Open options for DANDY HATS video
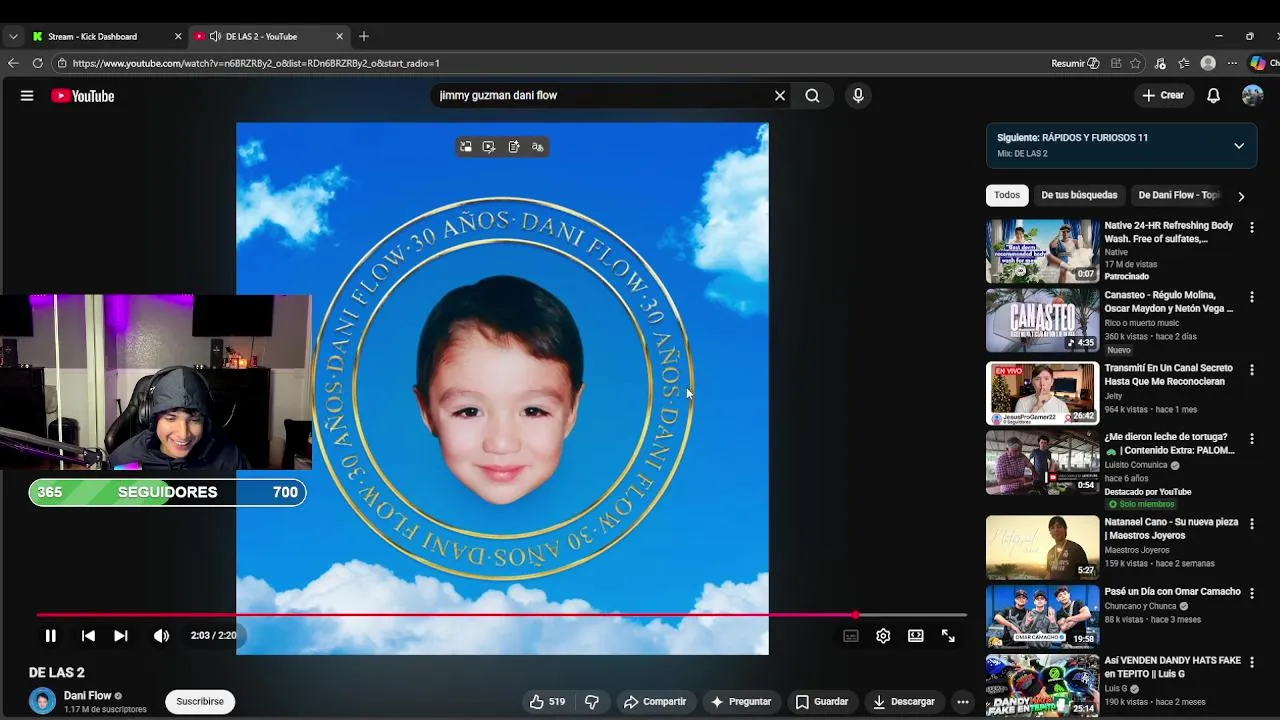1280x720 pixels. [x=1251, y=663]
